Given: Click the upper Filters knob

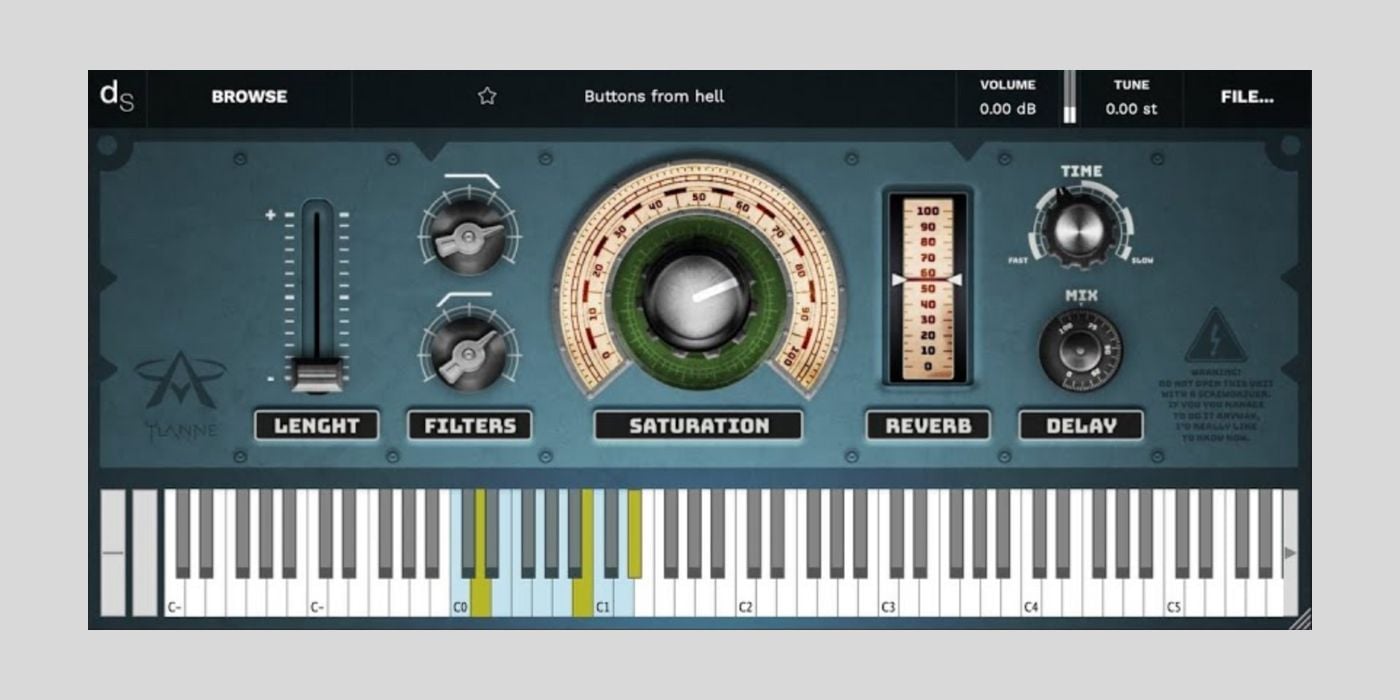Looking at the screenshot, I should [x=468, y=235].
